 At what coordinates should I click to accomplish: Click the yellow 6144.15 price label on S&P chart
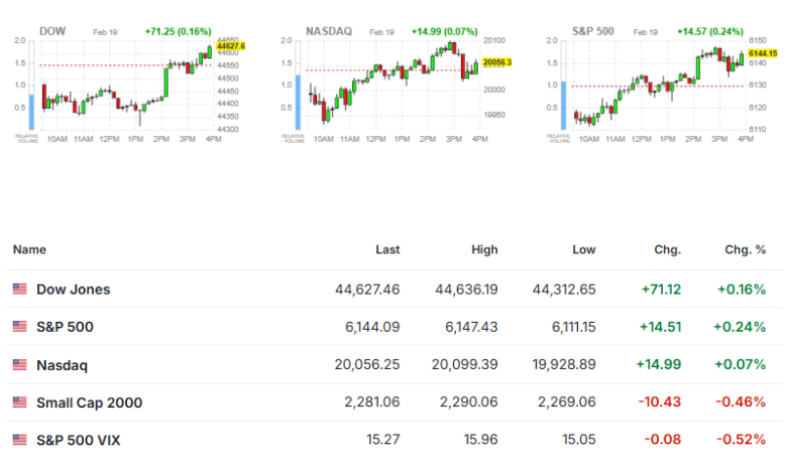point(763,53)
